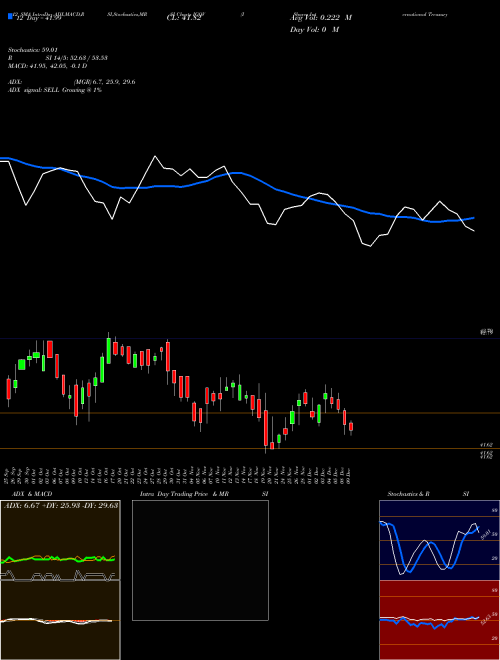Click the rotated 52.63 value in the red panel
The width and height of the screenshot is (500, 660).
coord(484,620)
